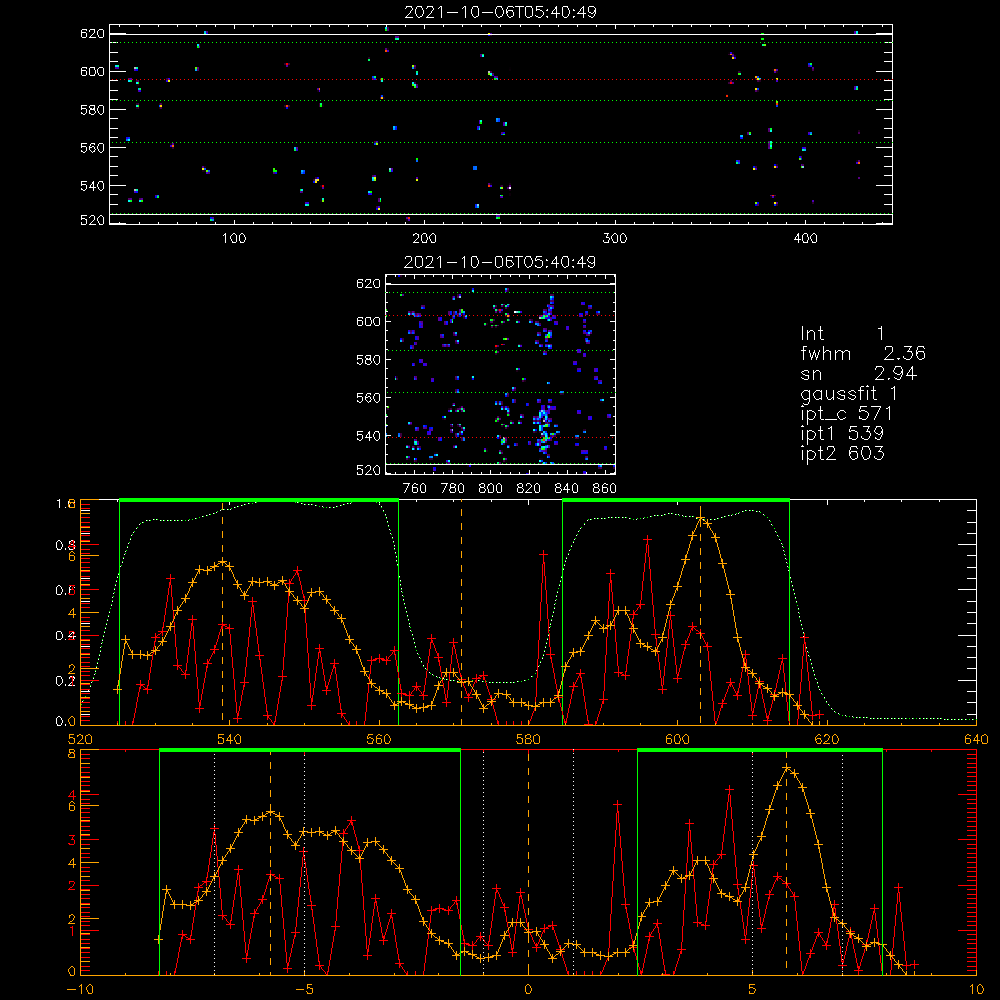Click the y-axis label 620 on top plot
Viewport: 1000px width, 1000px height.
pos(92,33)
